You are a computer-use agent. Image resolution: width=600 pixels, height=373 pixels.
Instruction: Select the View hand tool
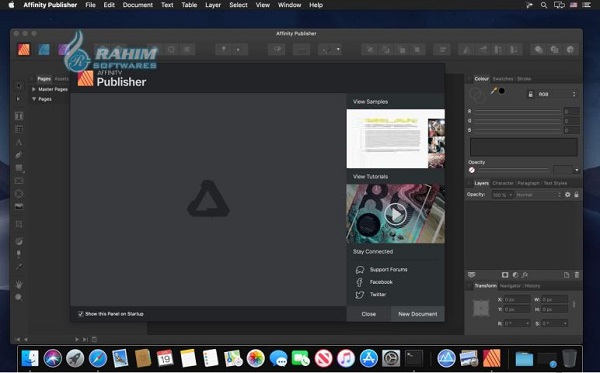coord(19,284)
